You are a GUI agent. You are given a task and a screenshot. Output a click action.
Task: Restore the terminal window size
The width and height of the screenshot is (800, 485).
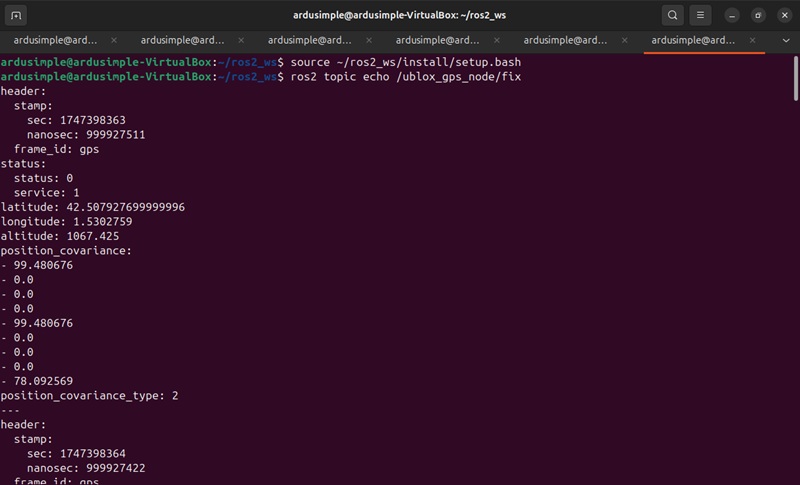758,15
